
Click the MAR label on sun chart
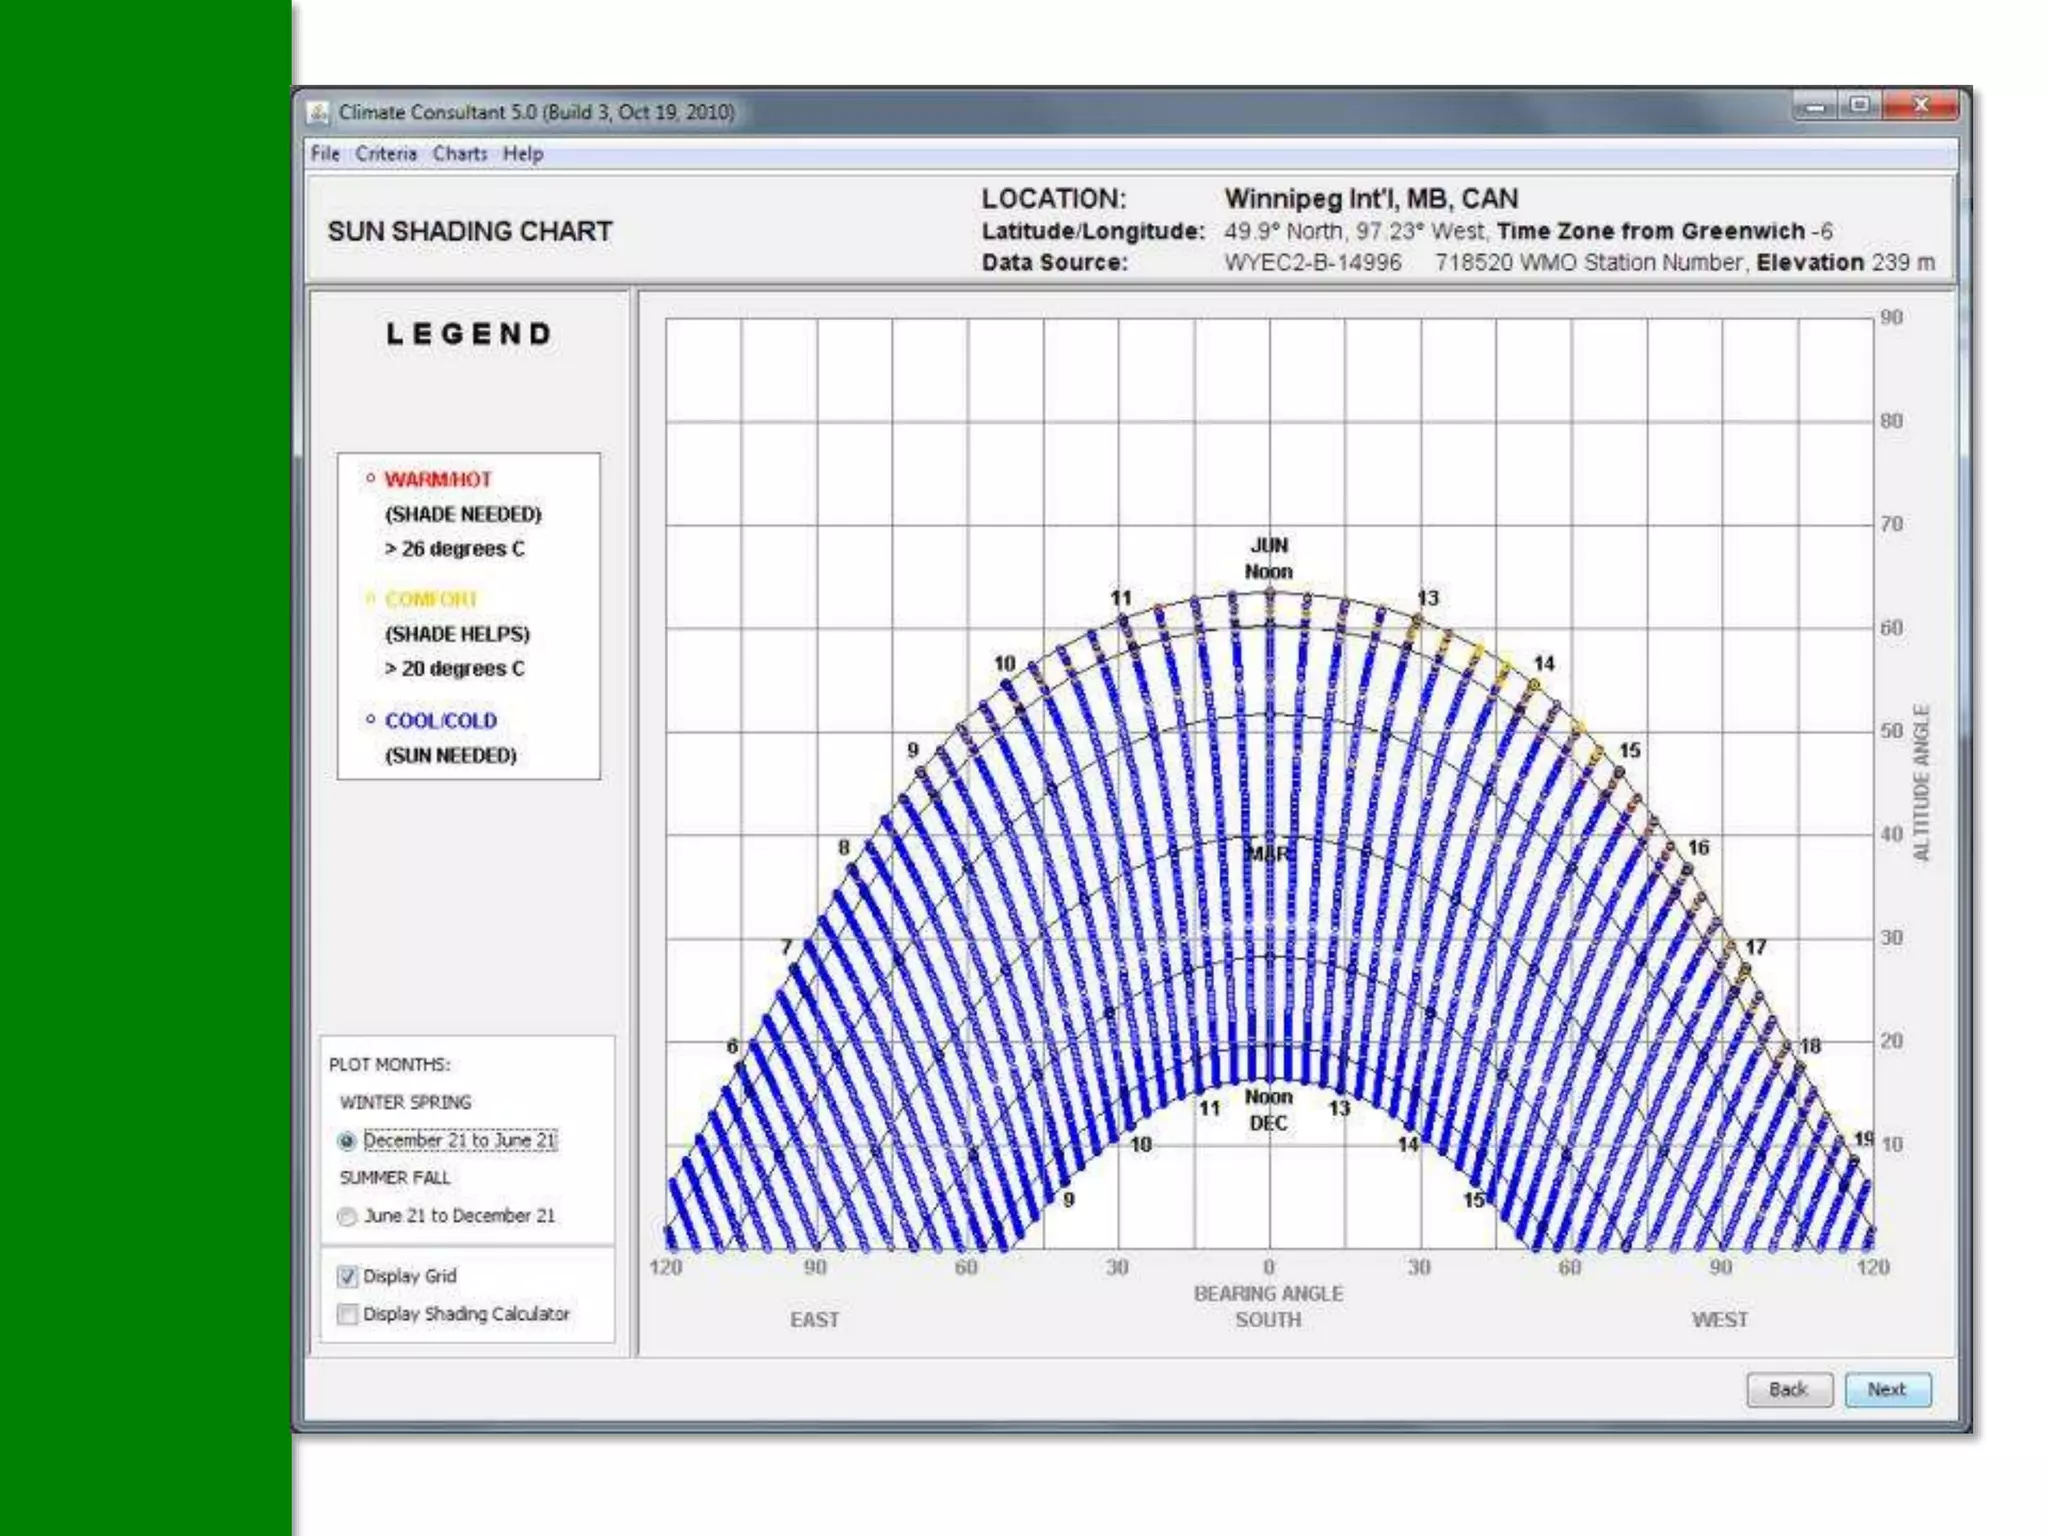tap(1268, 853)
